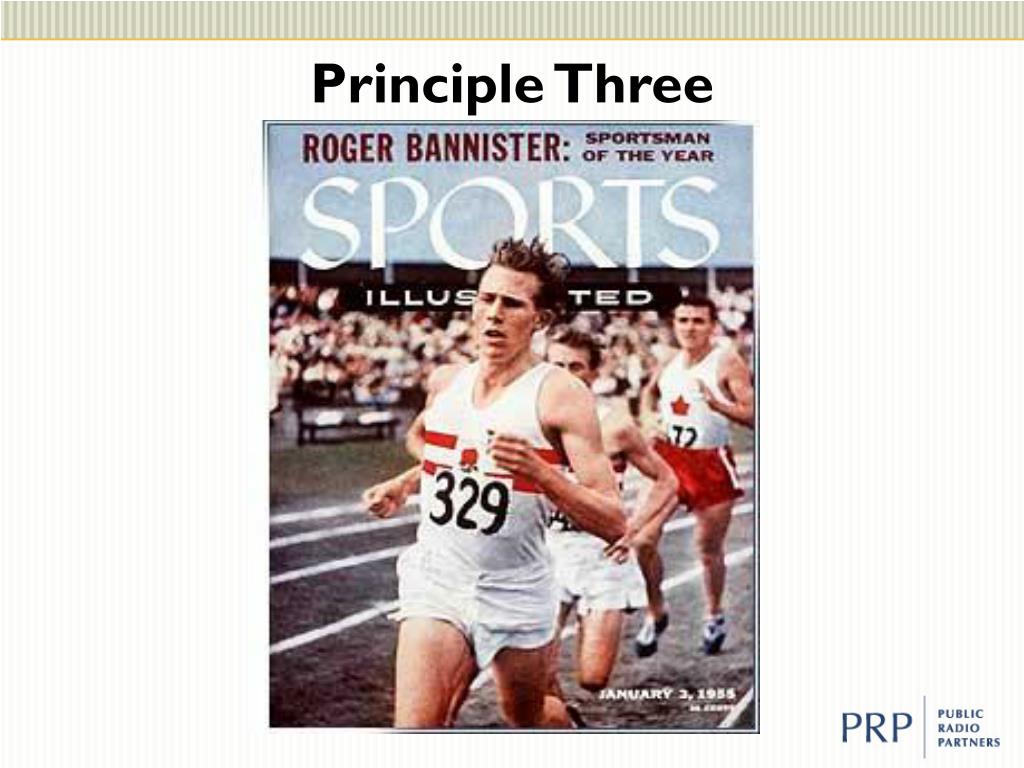1024x768 pixels.
Task: Click the Sportsman of the Year caption
Action: (647, 147)
